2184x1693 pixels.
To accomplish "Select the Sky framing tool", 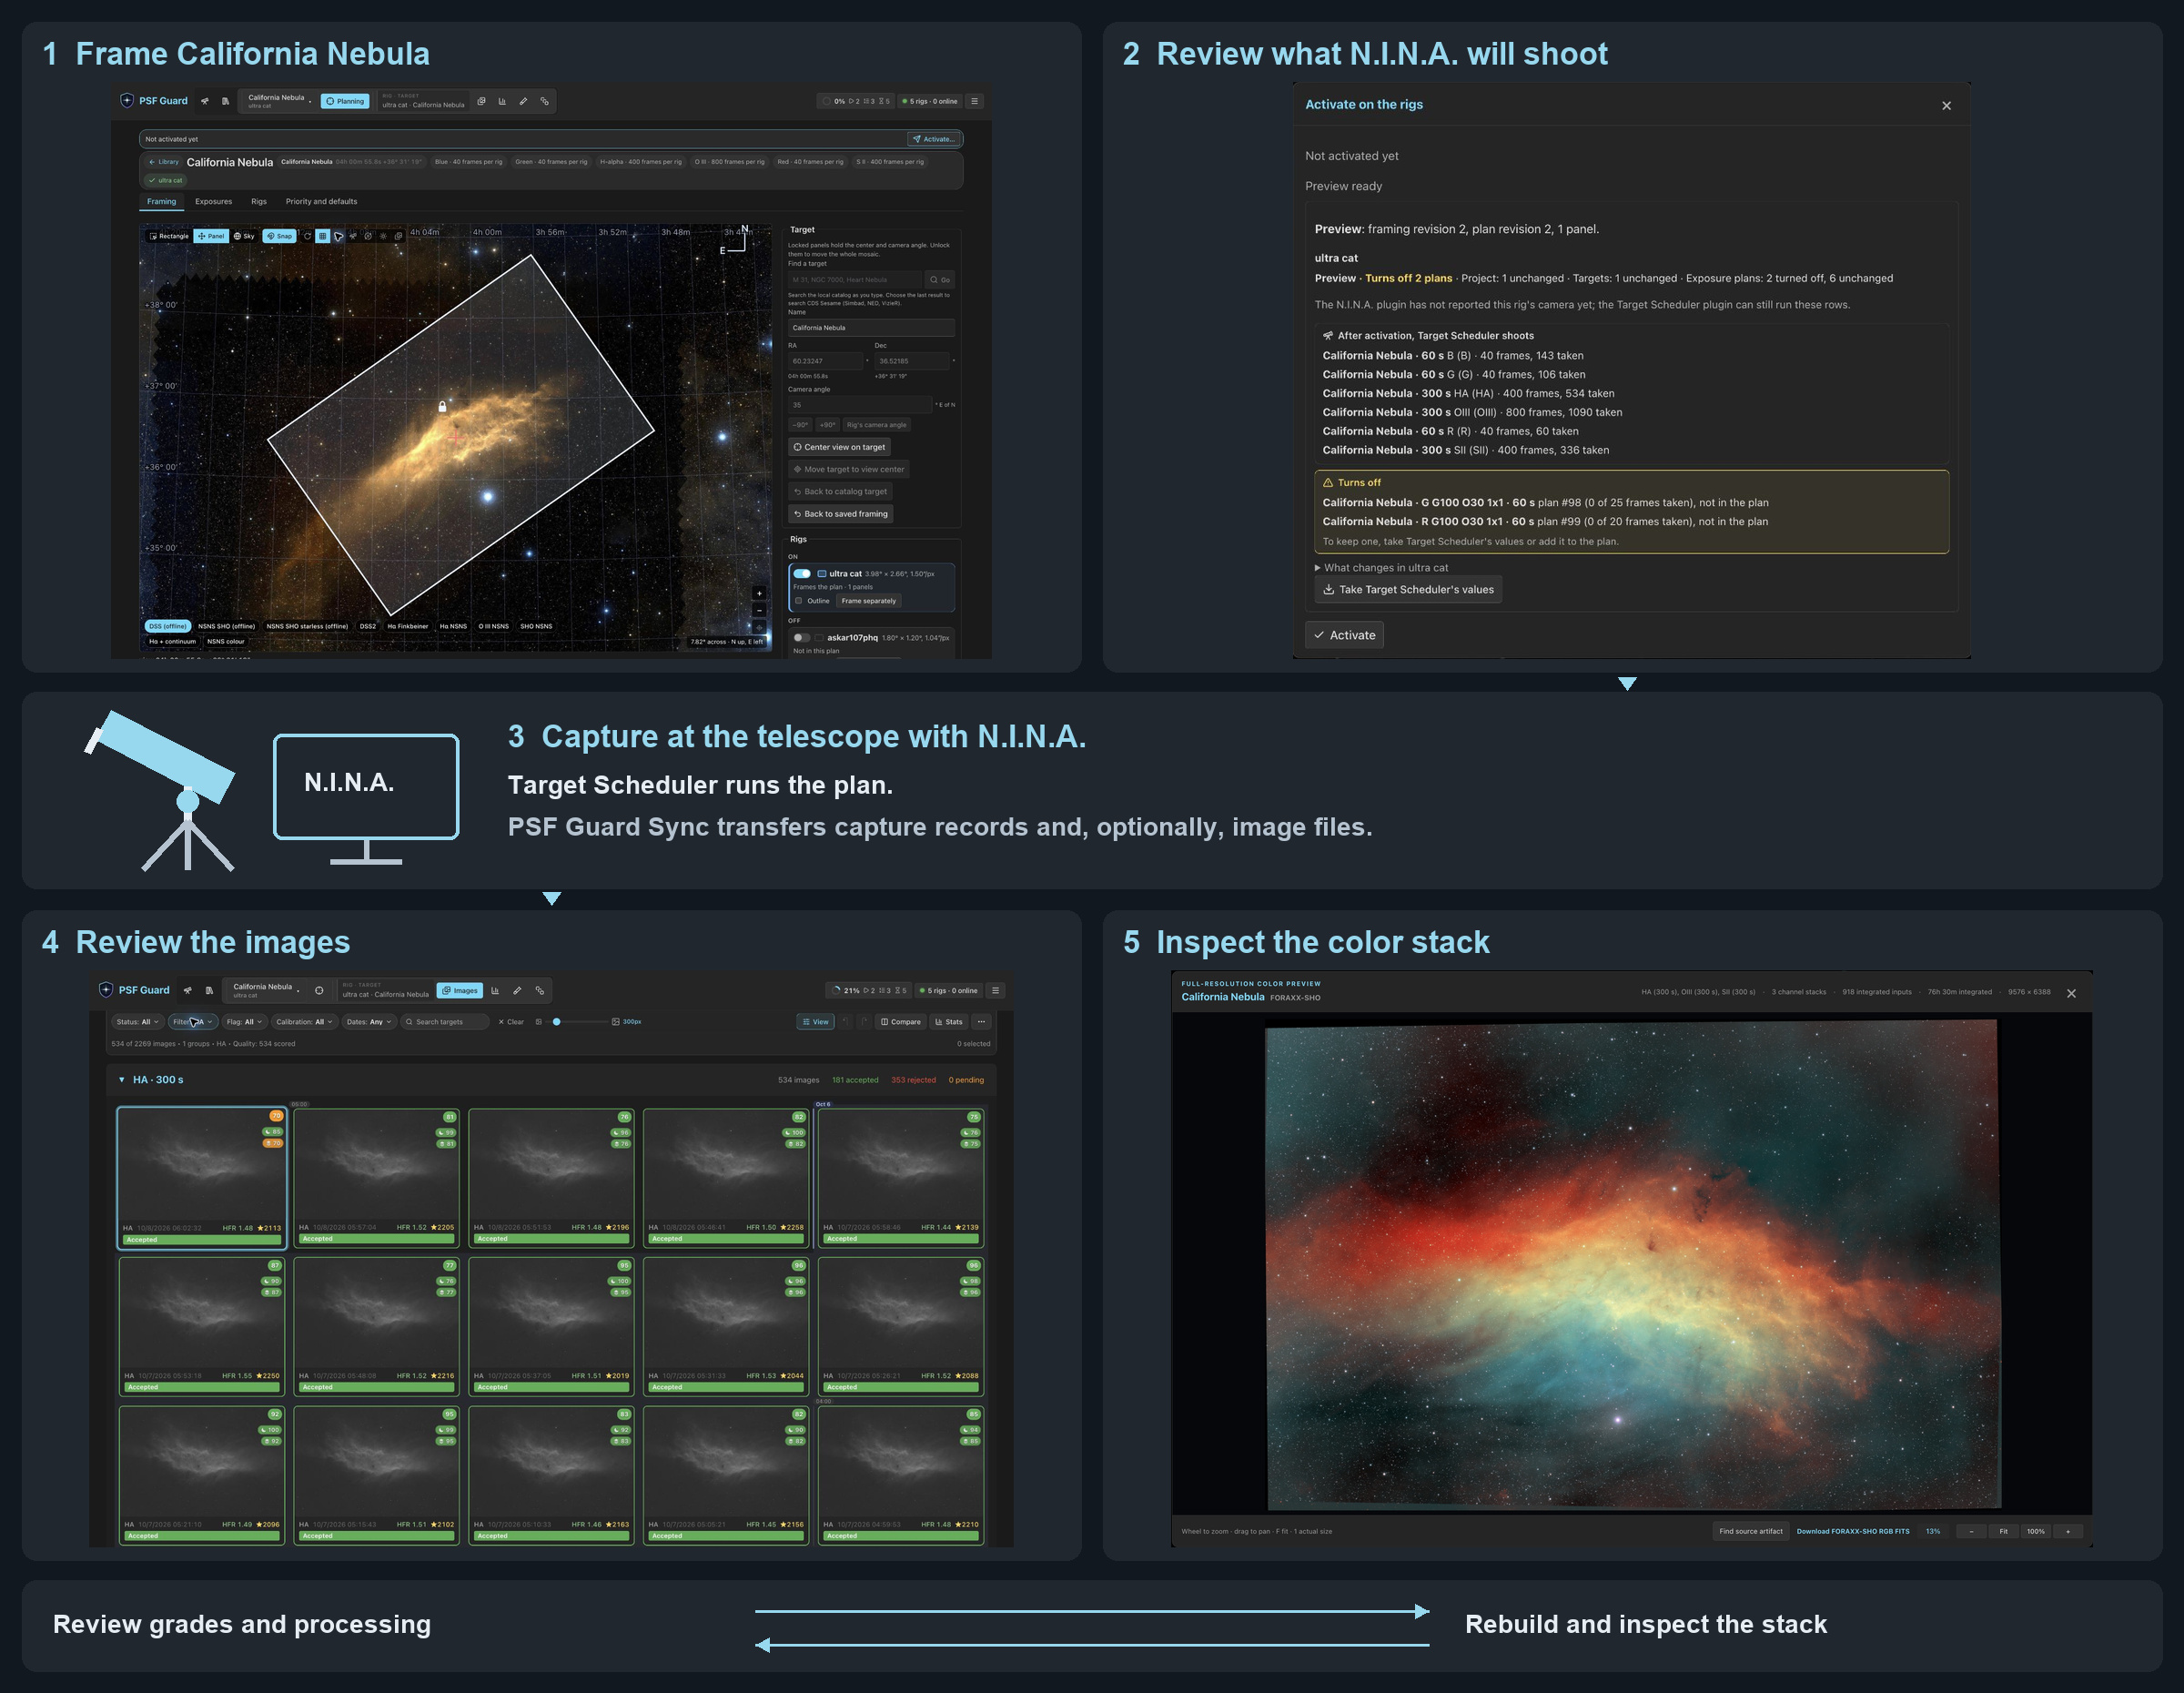I will coord(244,236).
